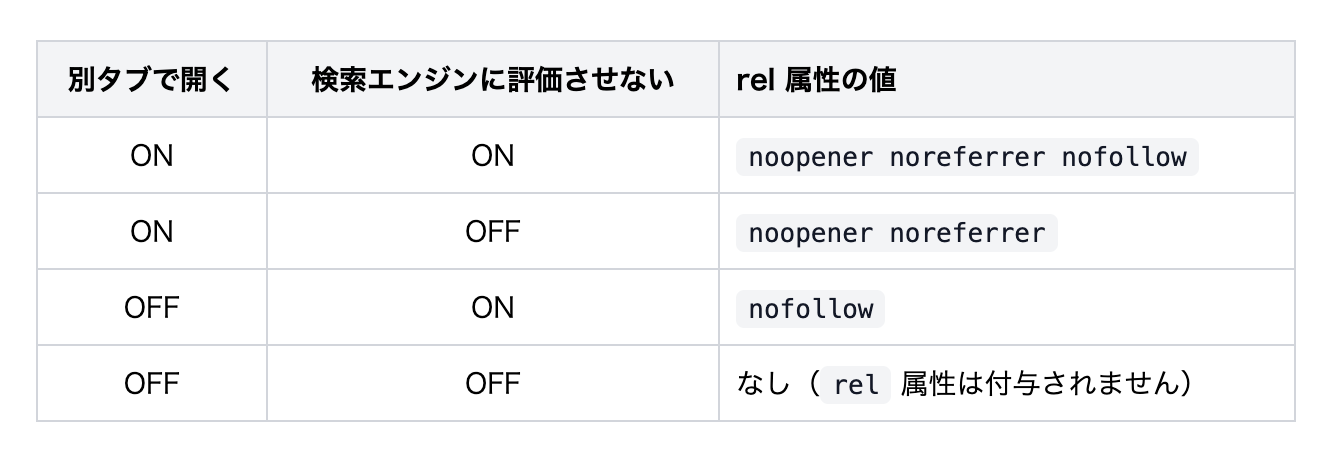Click 検索エンジン OFF in the なし row

coord(492,385)
